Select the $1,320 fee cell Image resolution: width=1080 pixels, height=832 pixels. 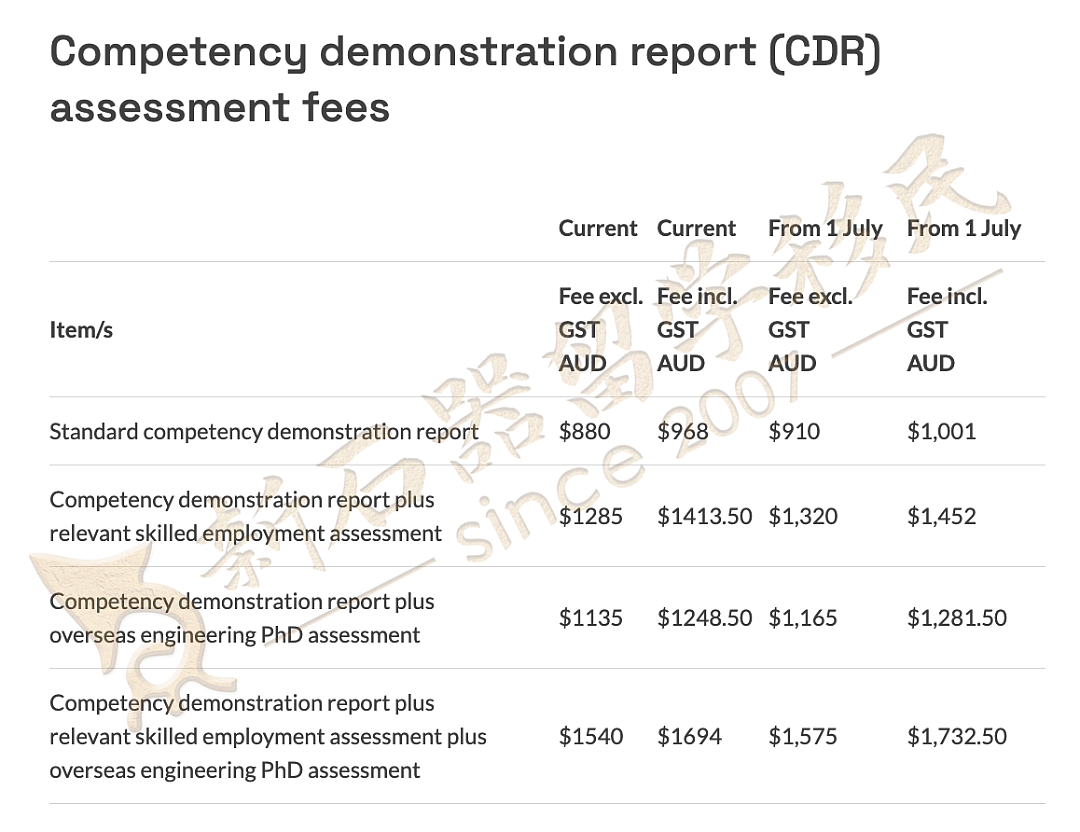click(803, 517)
